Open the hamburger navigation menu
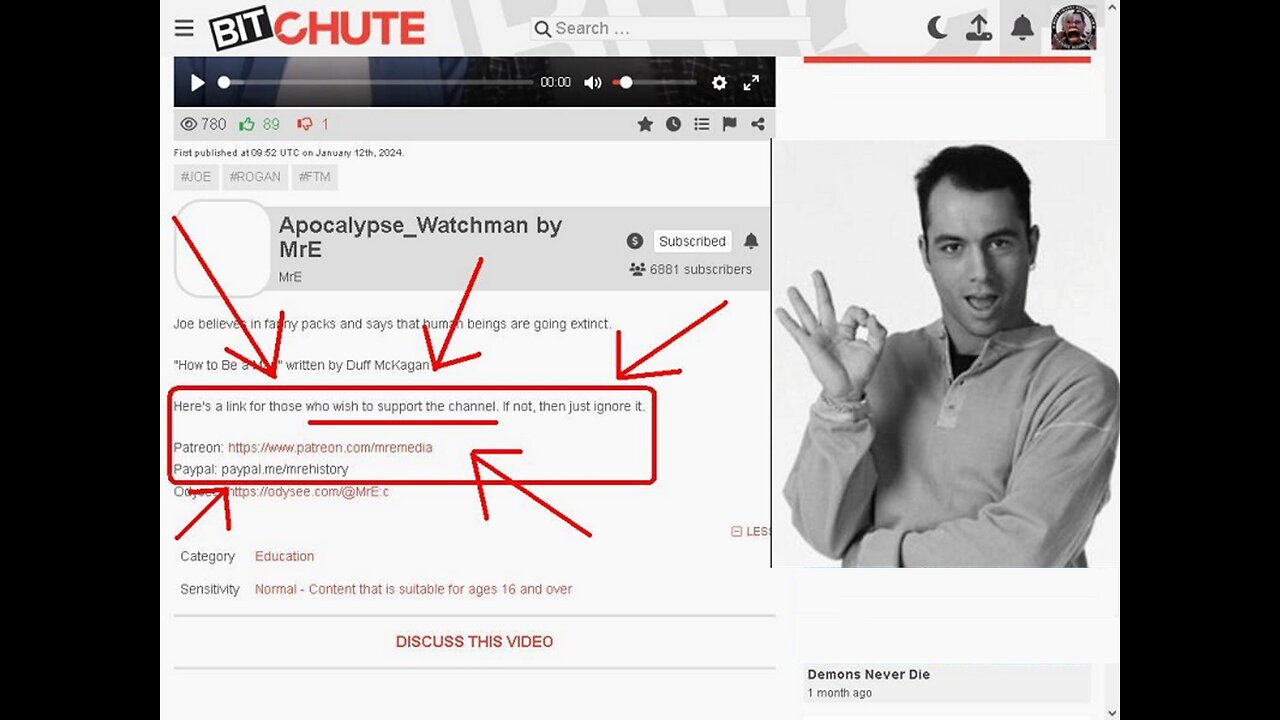 184,28
